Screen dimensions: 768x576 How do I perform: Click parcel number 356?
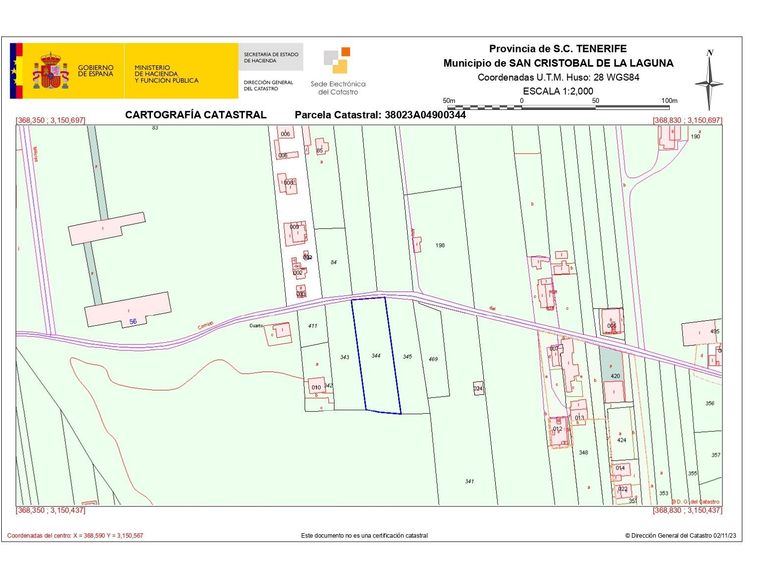tap(710, 404)
